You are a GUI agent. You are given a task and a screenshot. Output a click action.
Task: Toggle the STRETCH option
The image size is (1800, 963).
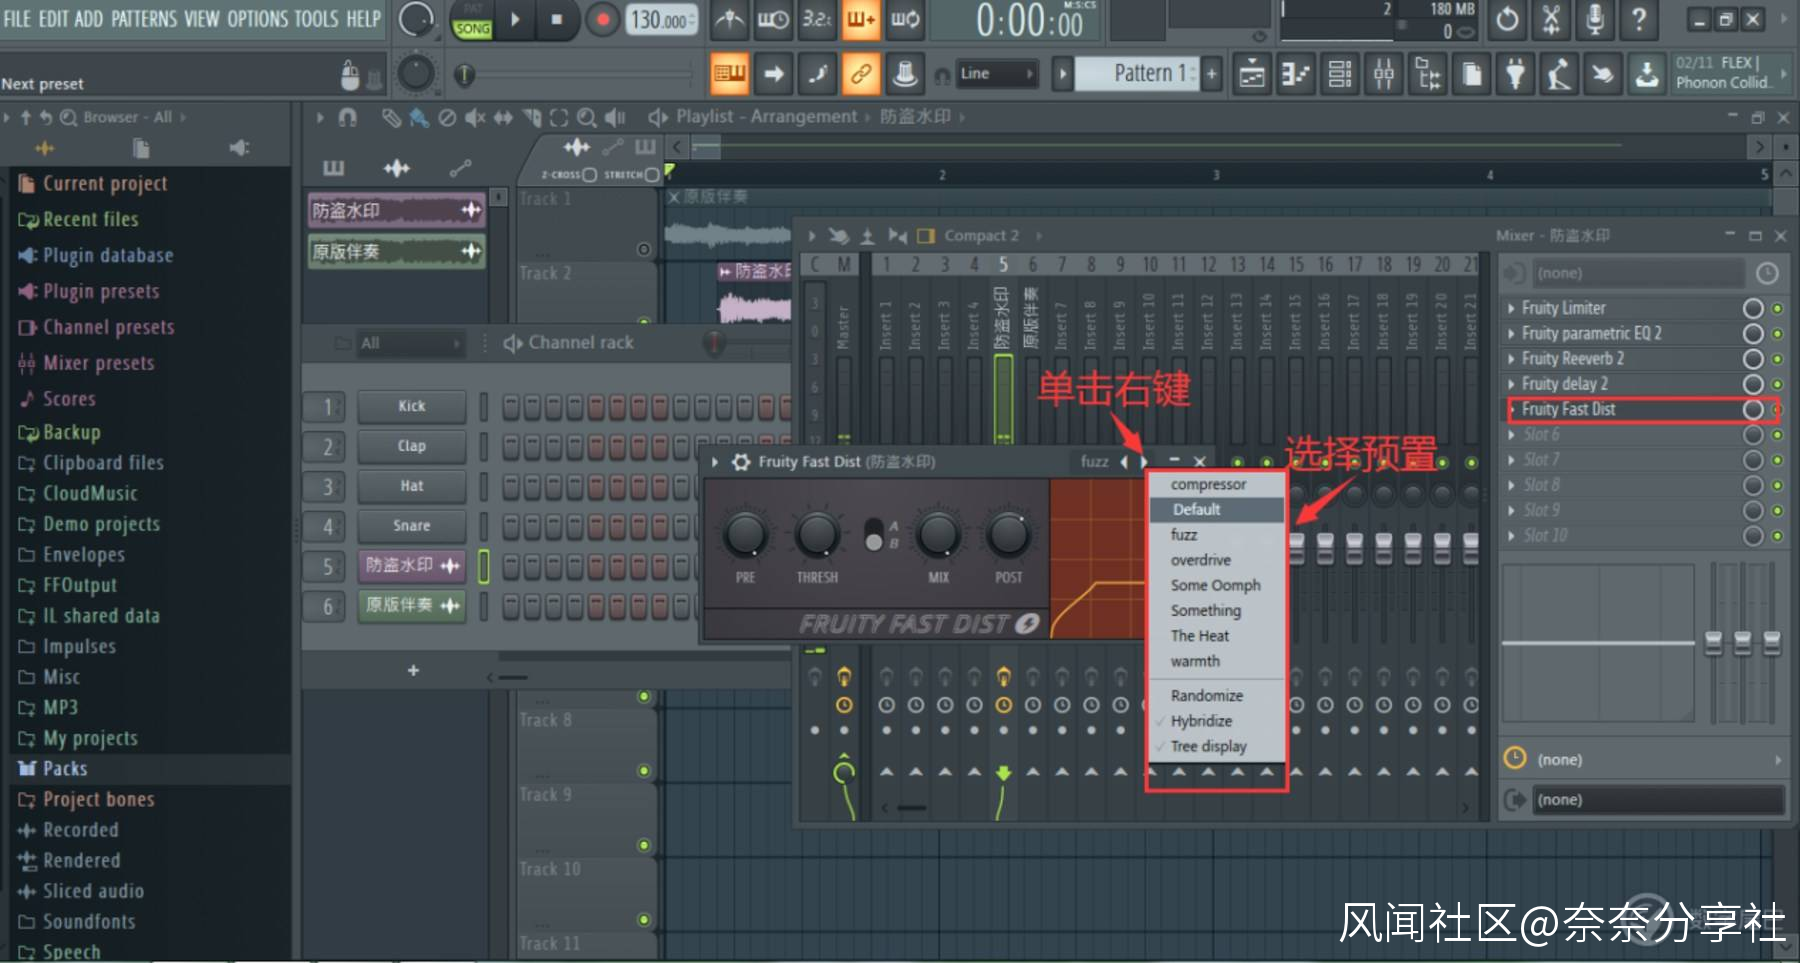click(x=652, y=175)
